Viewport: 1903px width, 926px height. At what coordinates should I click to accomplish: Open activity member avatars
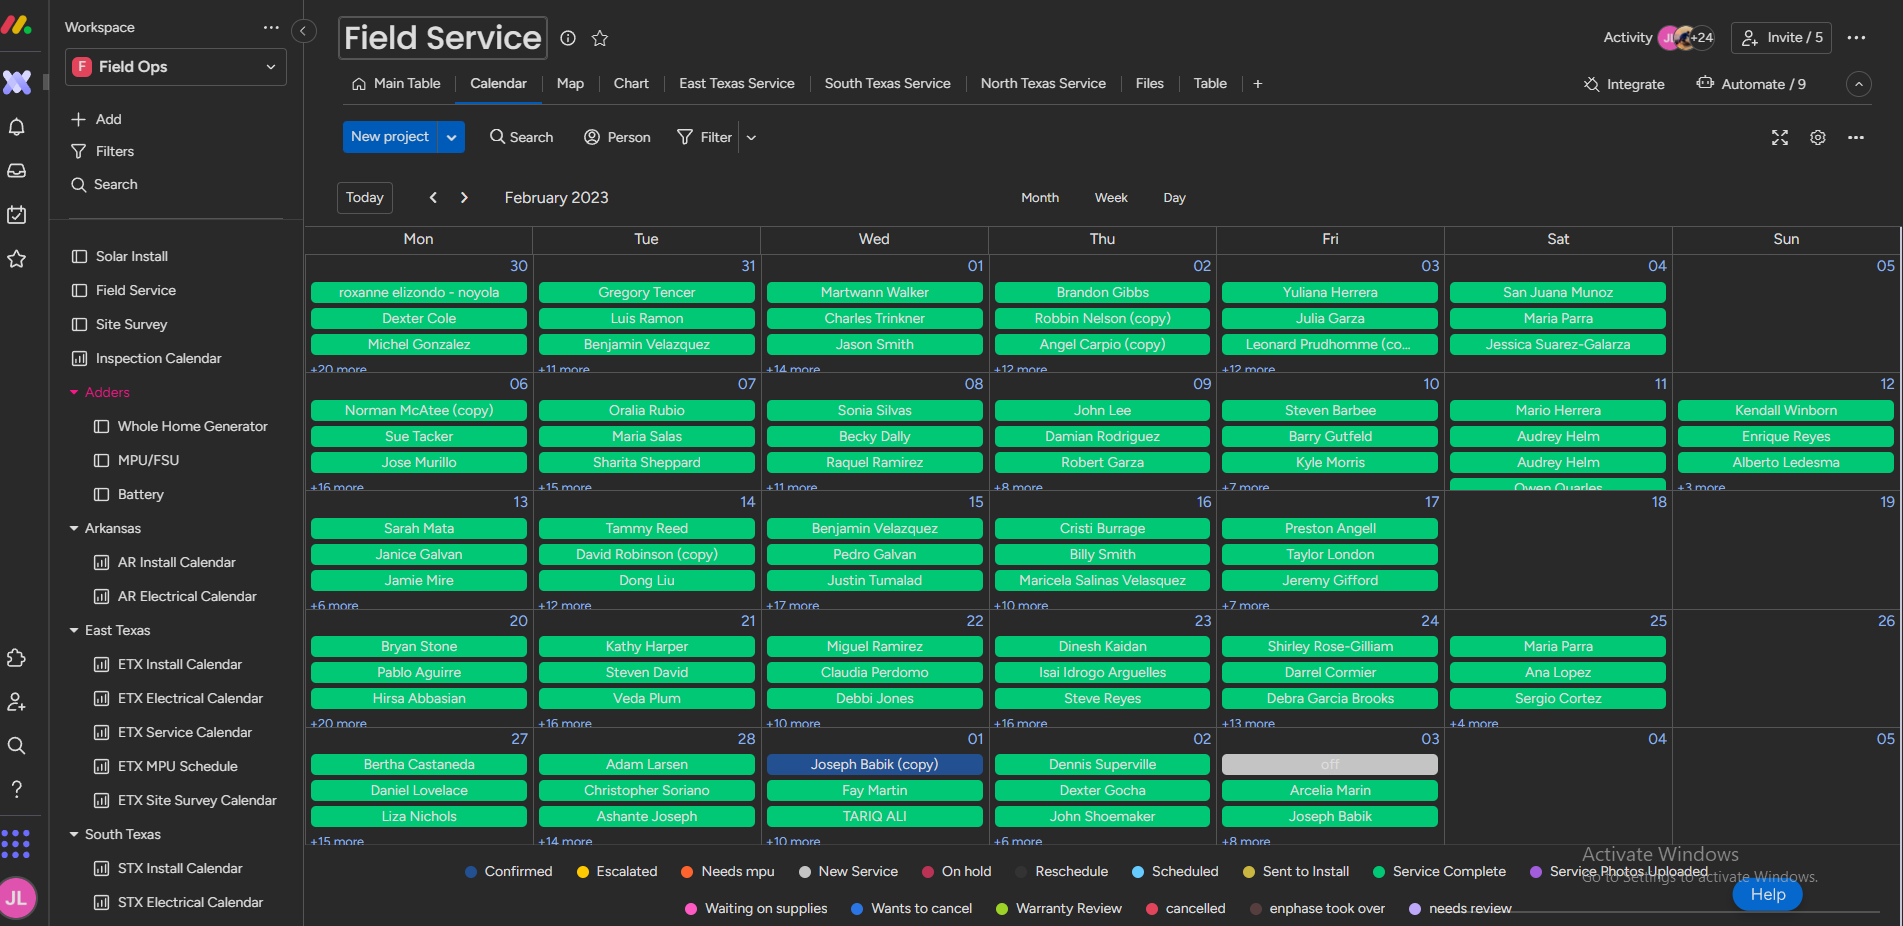pos(1686,38)
